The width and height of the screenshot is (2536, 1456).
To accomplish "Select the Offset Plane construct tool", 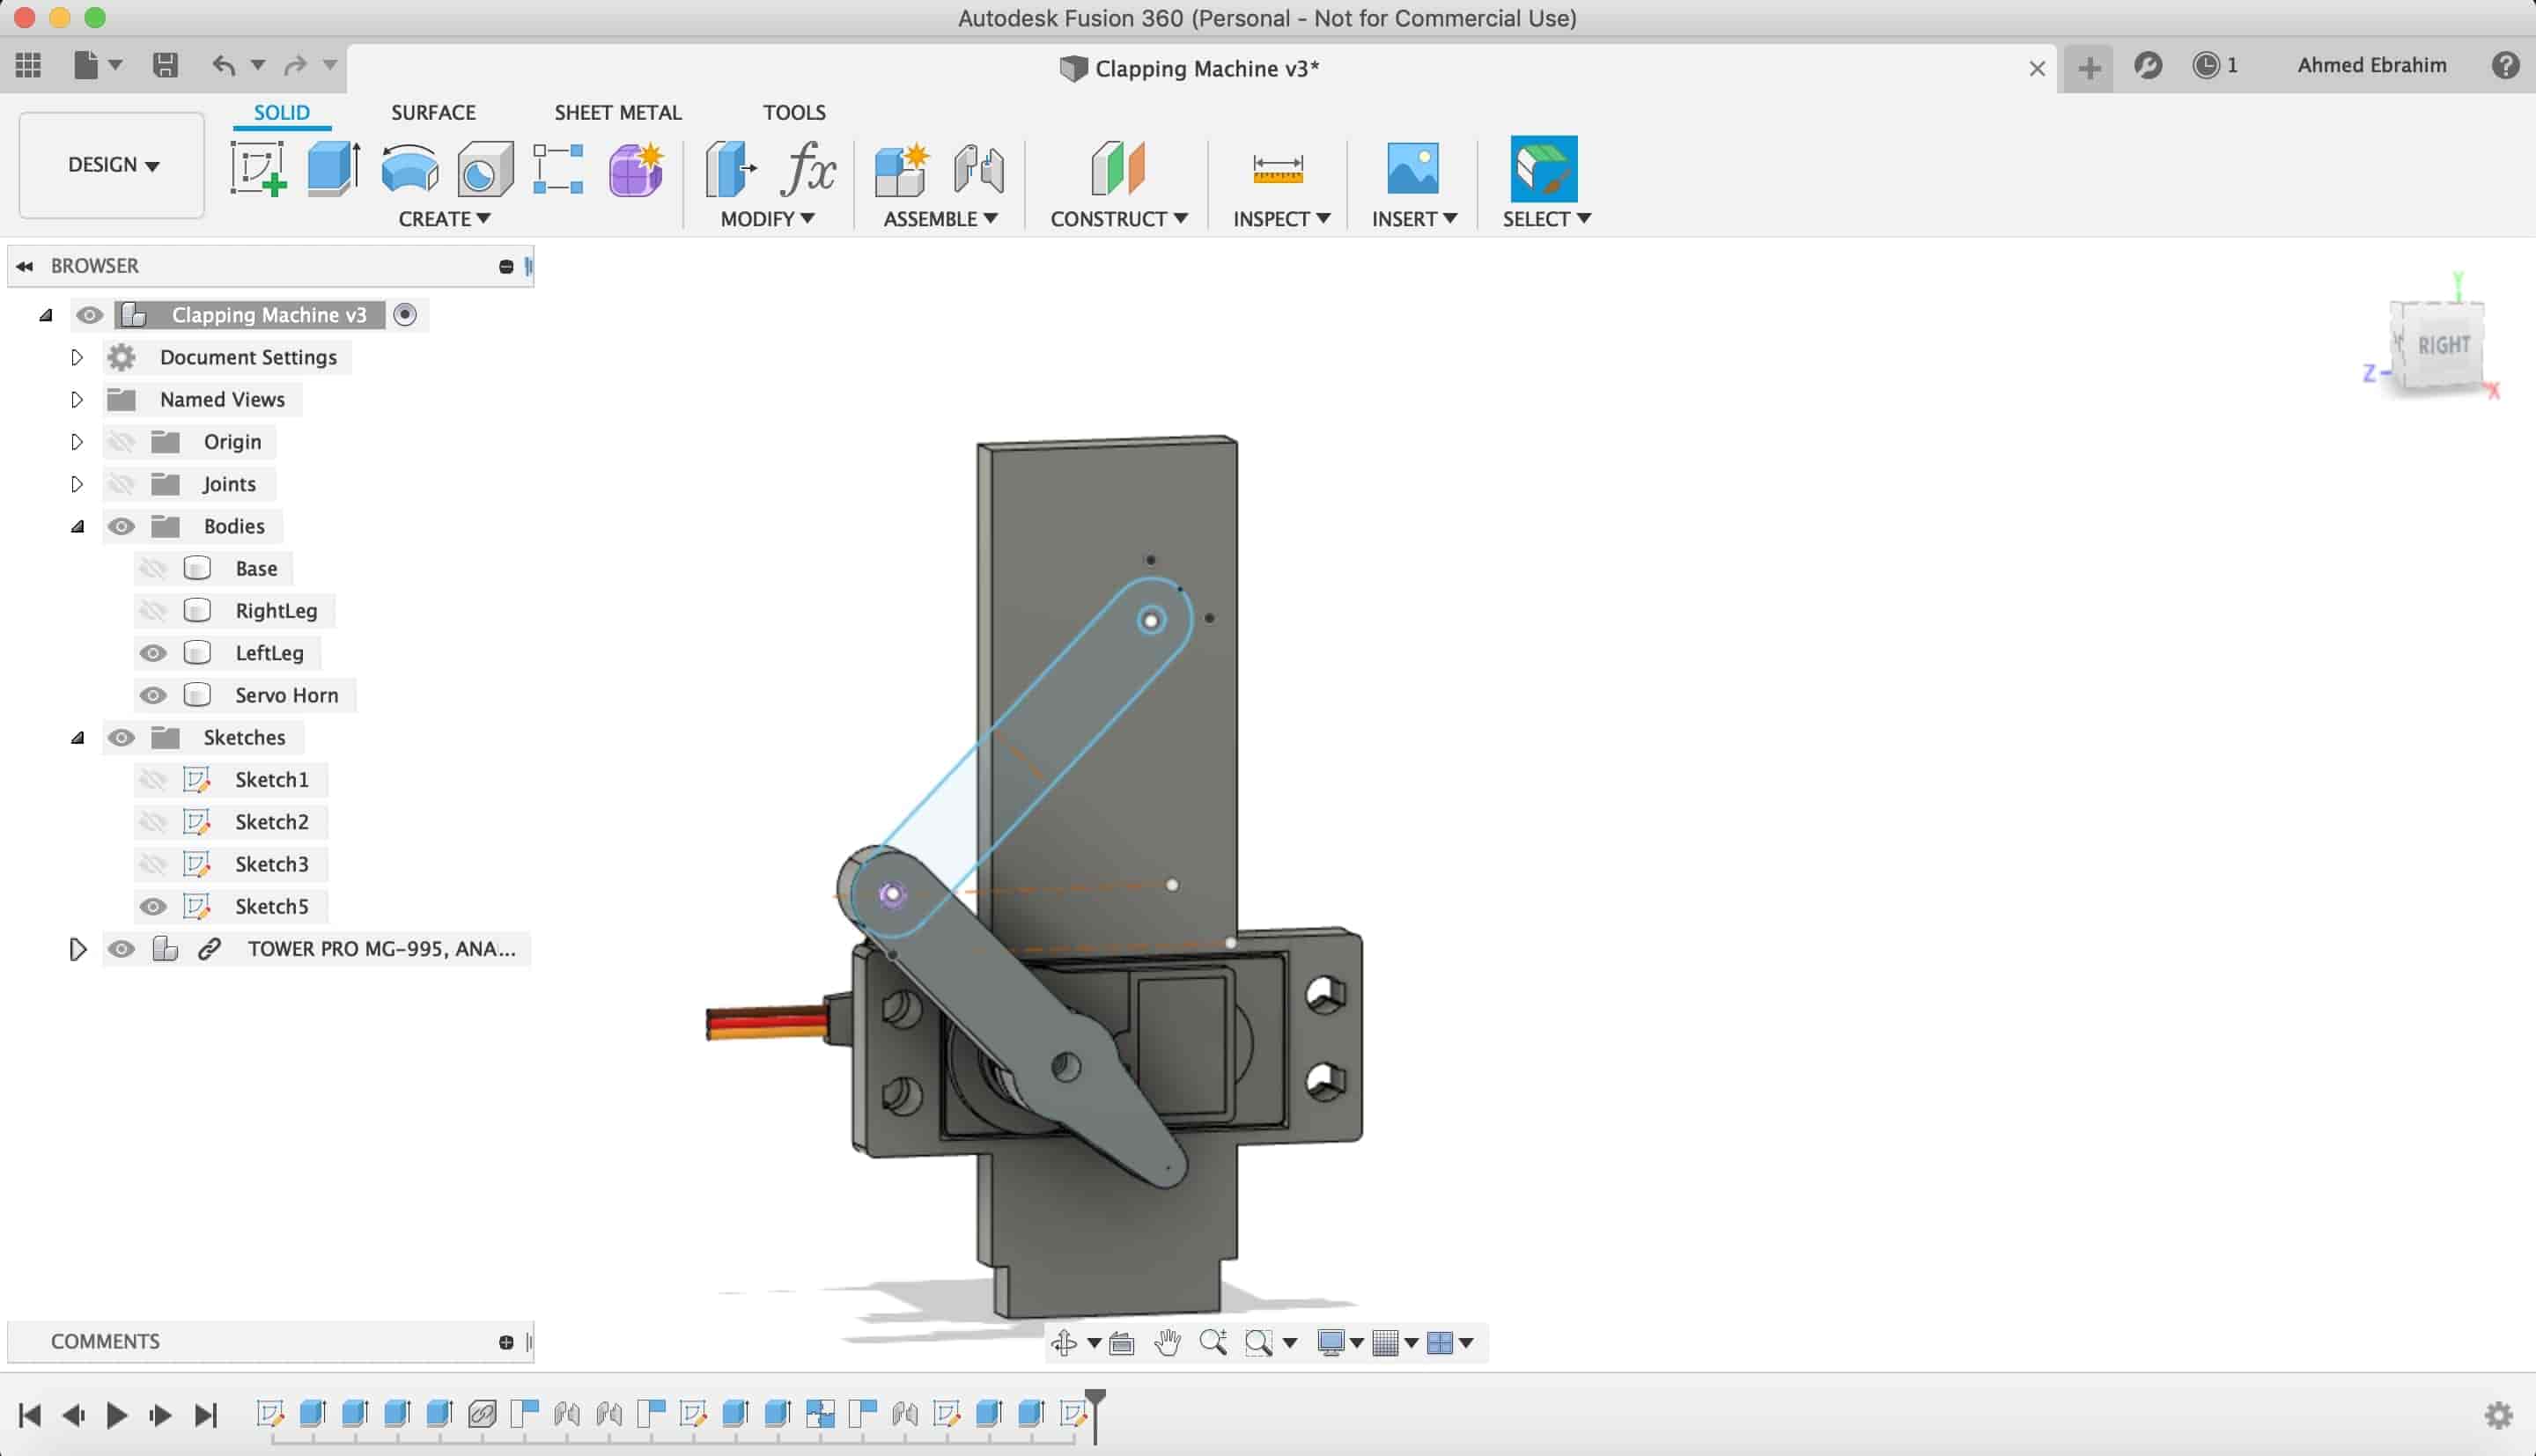I will [1118, 168].
